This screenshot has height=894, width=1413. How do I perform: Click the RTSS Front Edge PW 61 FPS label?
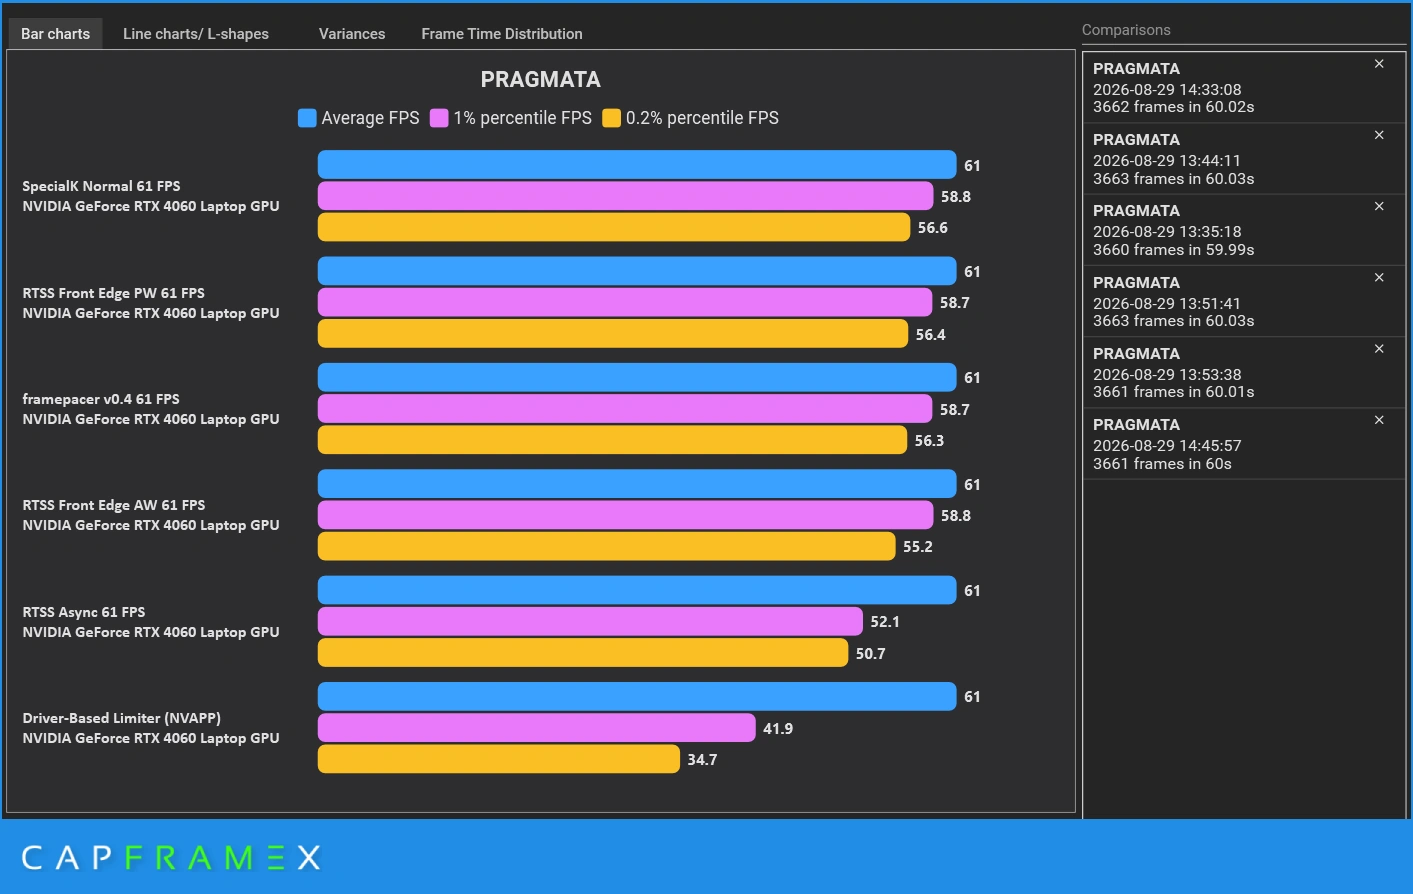tap(113, 293)
